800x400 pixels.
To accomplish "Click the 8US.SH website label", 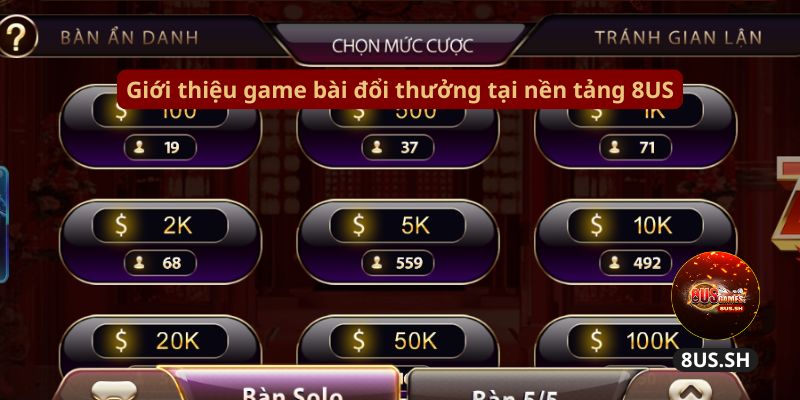I will [x=715, y=360].
